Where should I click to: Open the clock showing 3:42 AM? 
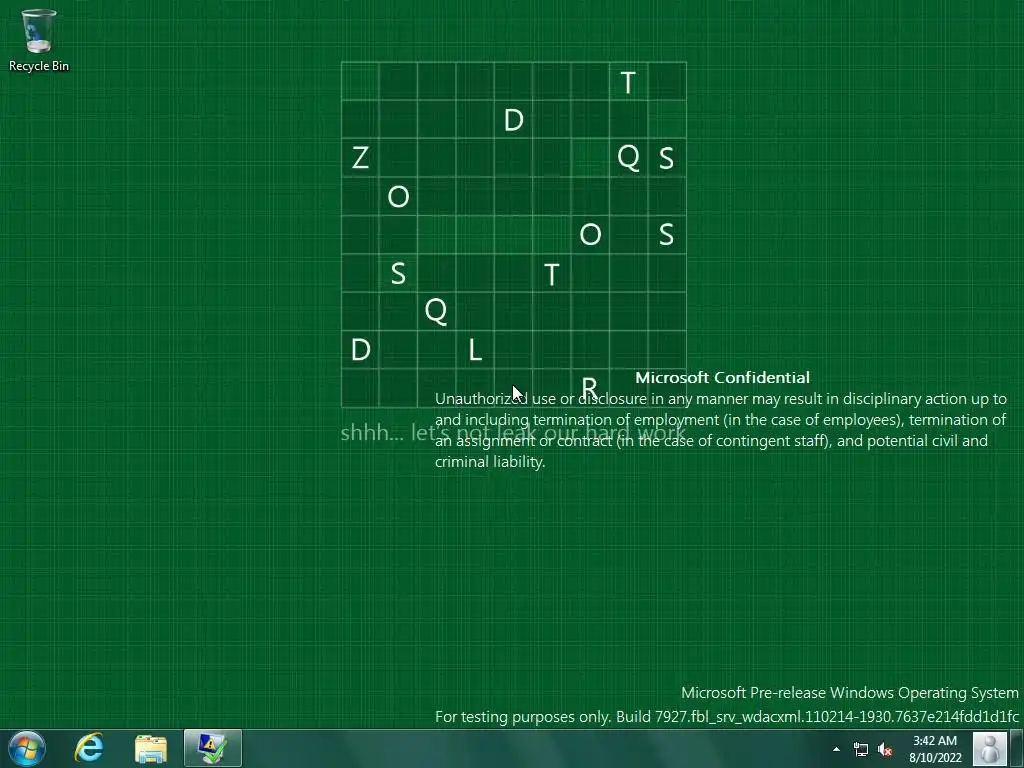coord(935,749)
